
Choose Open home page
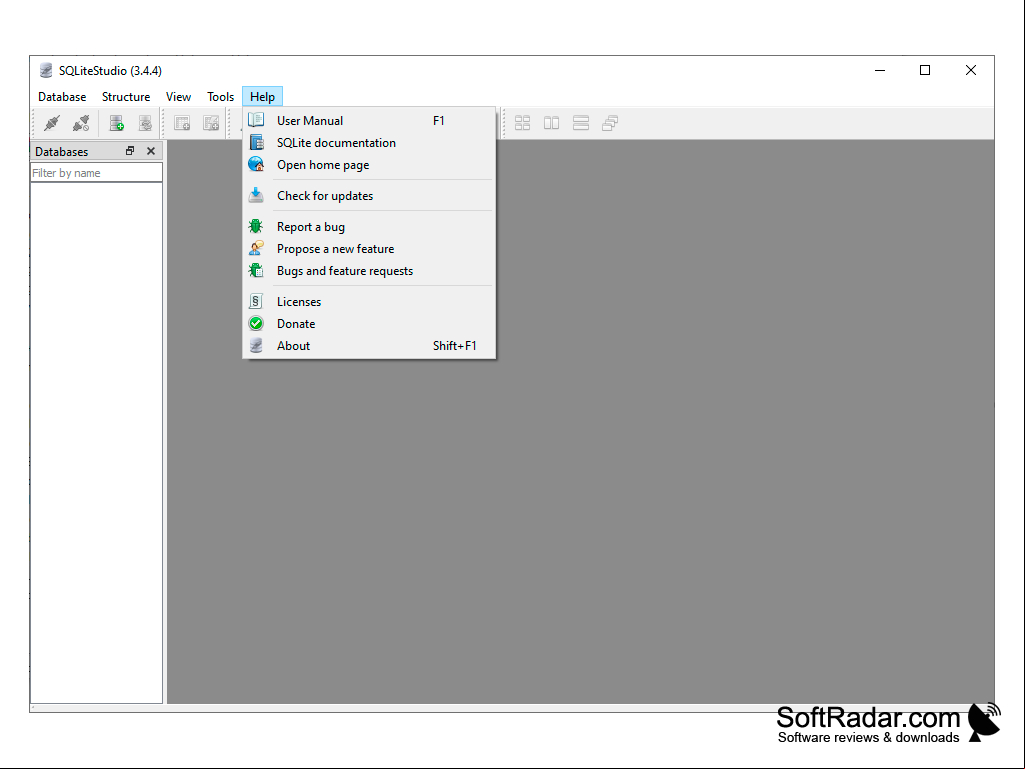369,165
